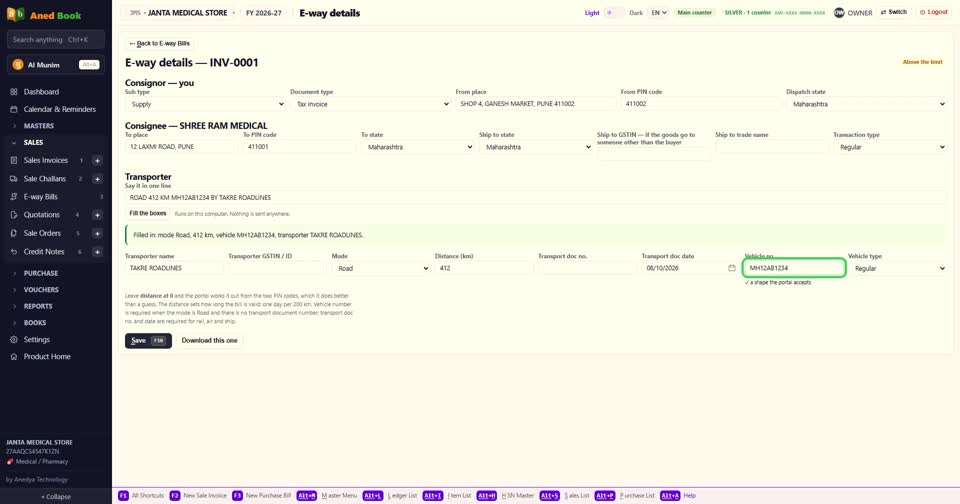Open the Document type dropdown
960x504 pixels.
coord(370,104)
